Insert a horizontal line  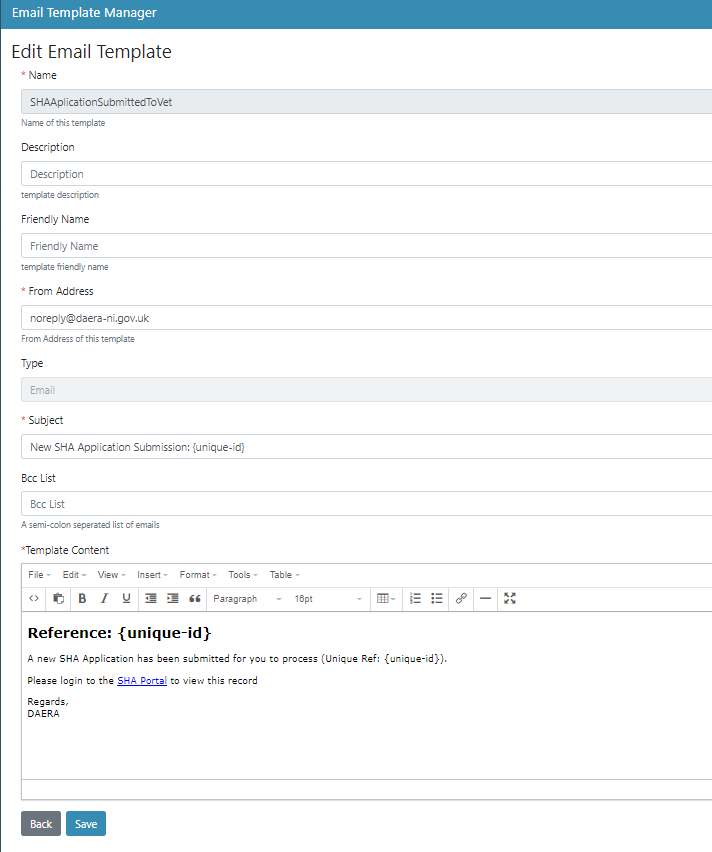[486, 599]
